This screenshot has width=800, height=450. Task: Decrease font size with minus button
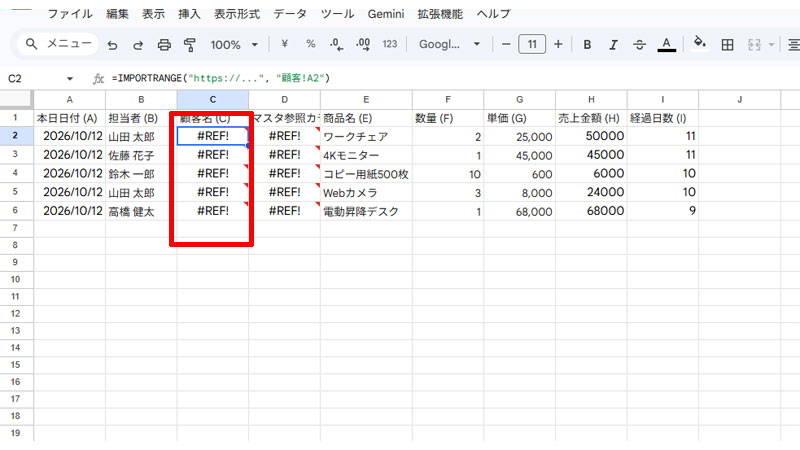tap(506, 44)
